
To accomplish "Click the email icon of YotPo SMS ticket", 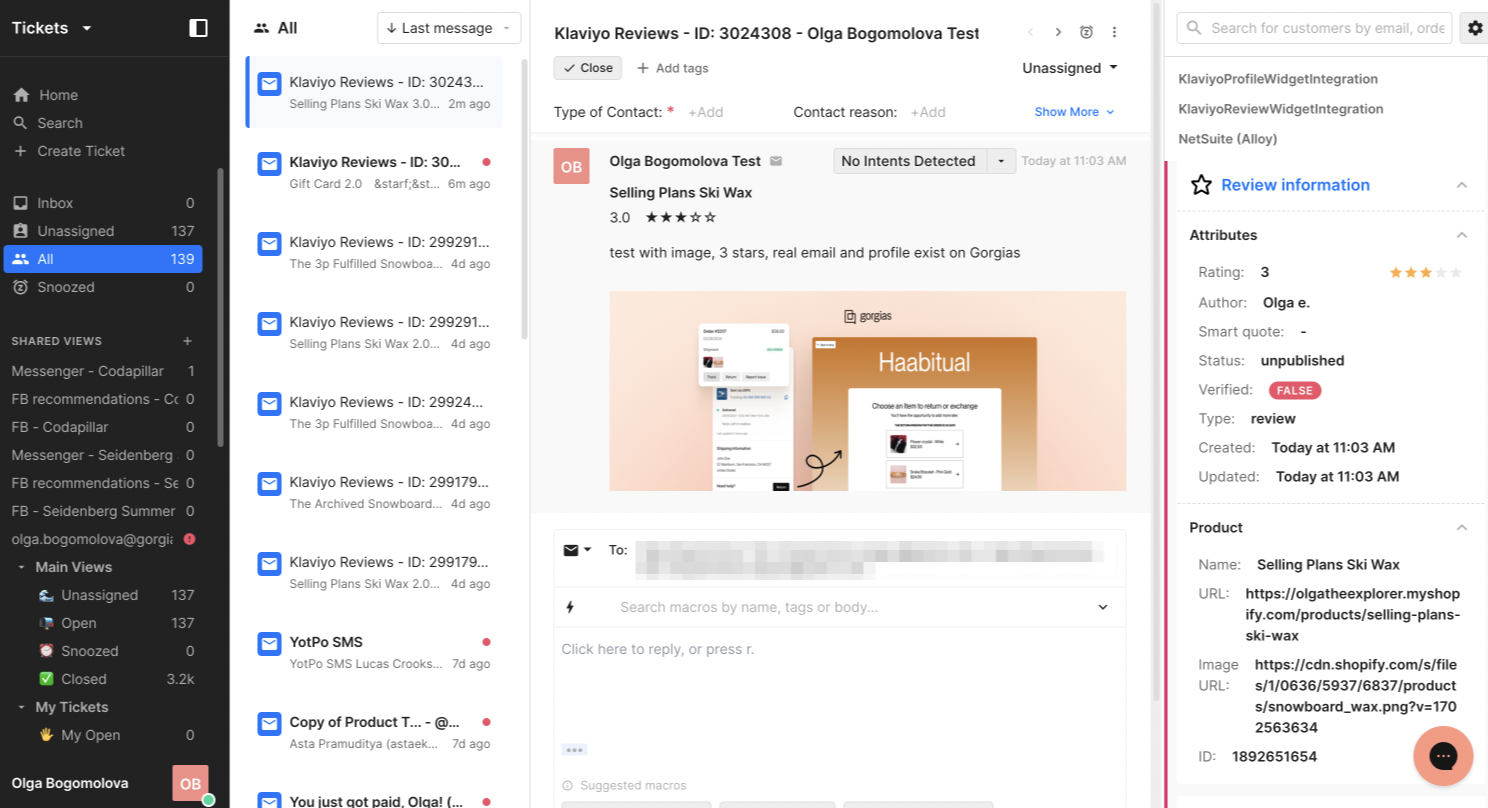I will 269,643.
